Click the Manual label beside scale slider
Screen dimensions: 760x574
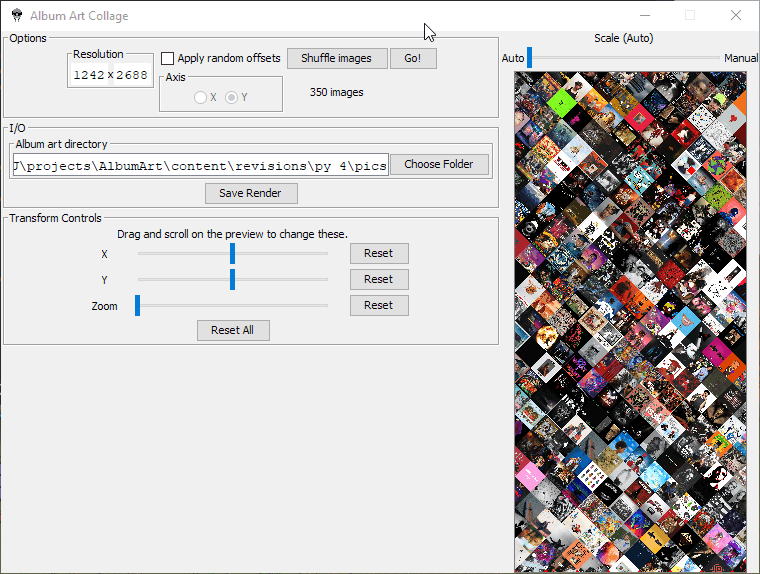[742, 58]
